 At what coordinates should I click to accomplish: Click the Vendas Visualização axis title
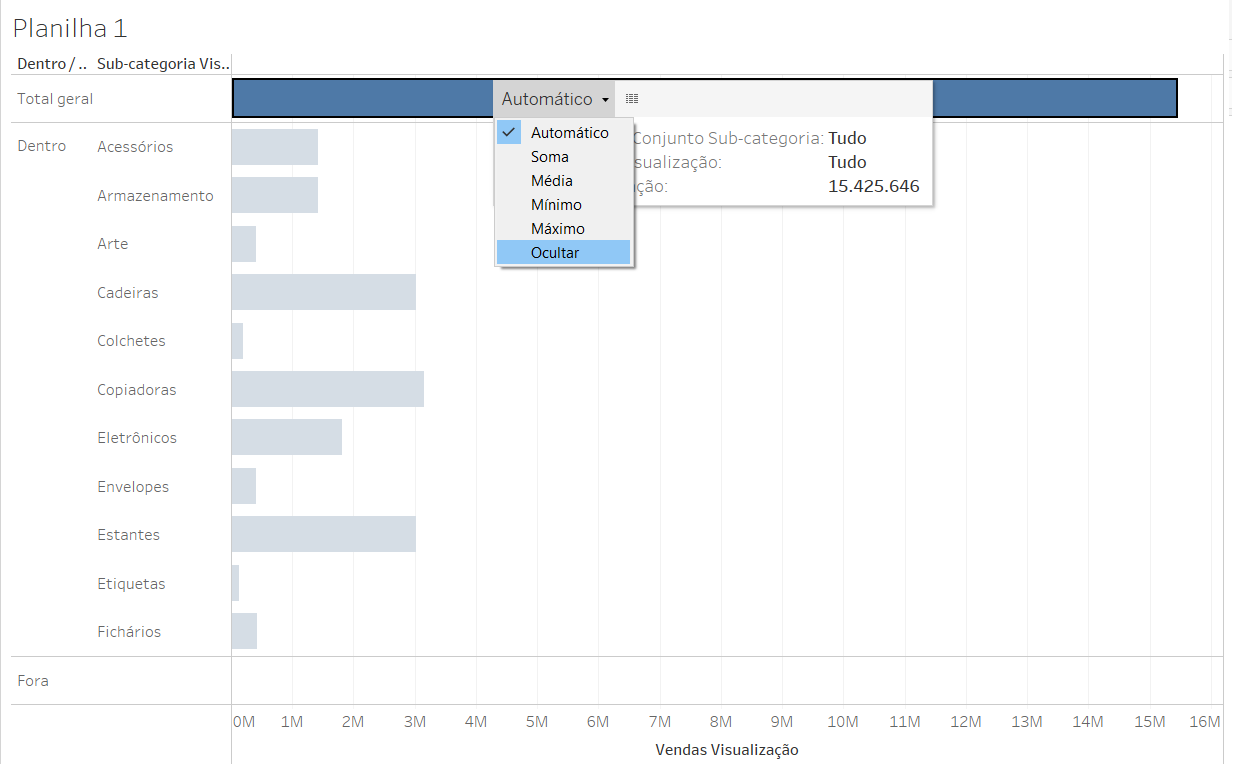point(727,749)
